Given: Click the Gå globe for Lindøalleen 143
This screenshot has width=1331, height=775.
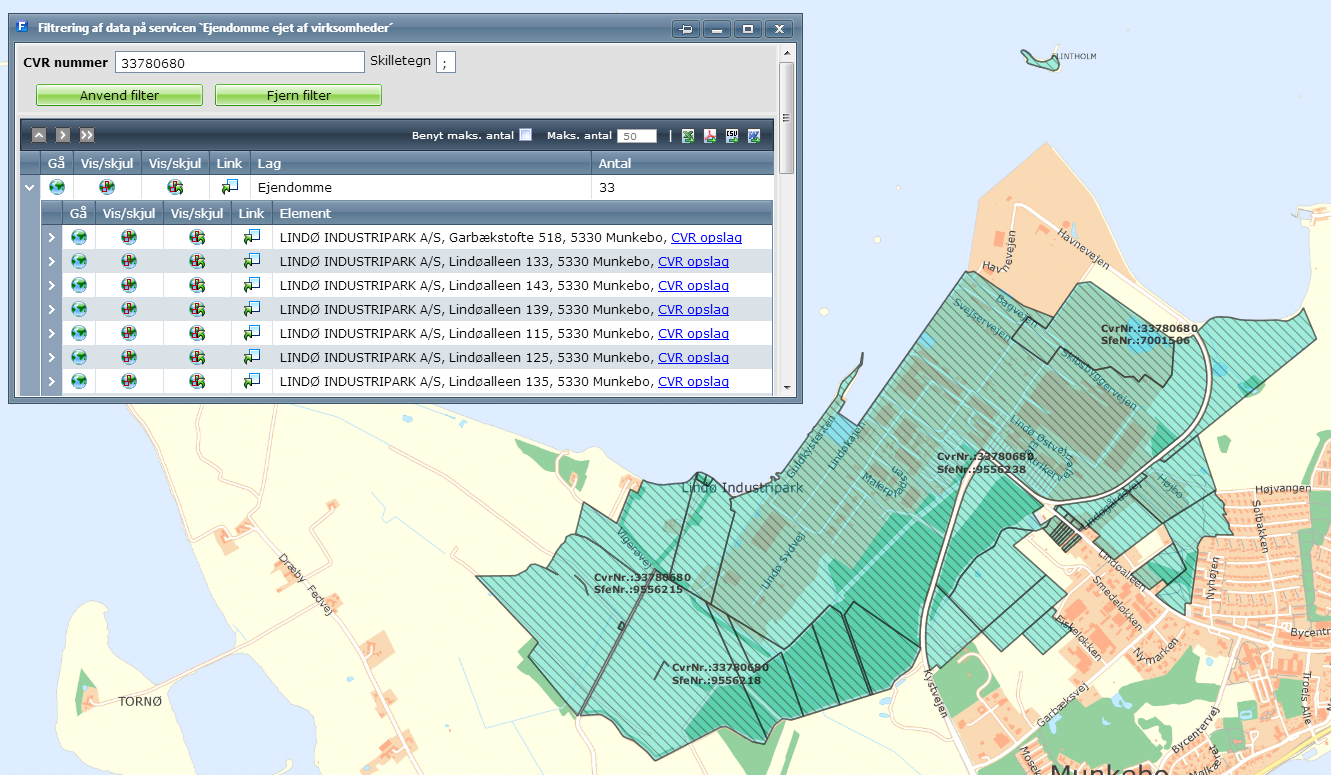Looking at the screenshot, I should pyautogui.click(x=79, y=285).
